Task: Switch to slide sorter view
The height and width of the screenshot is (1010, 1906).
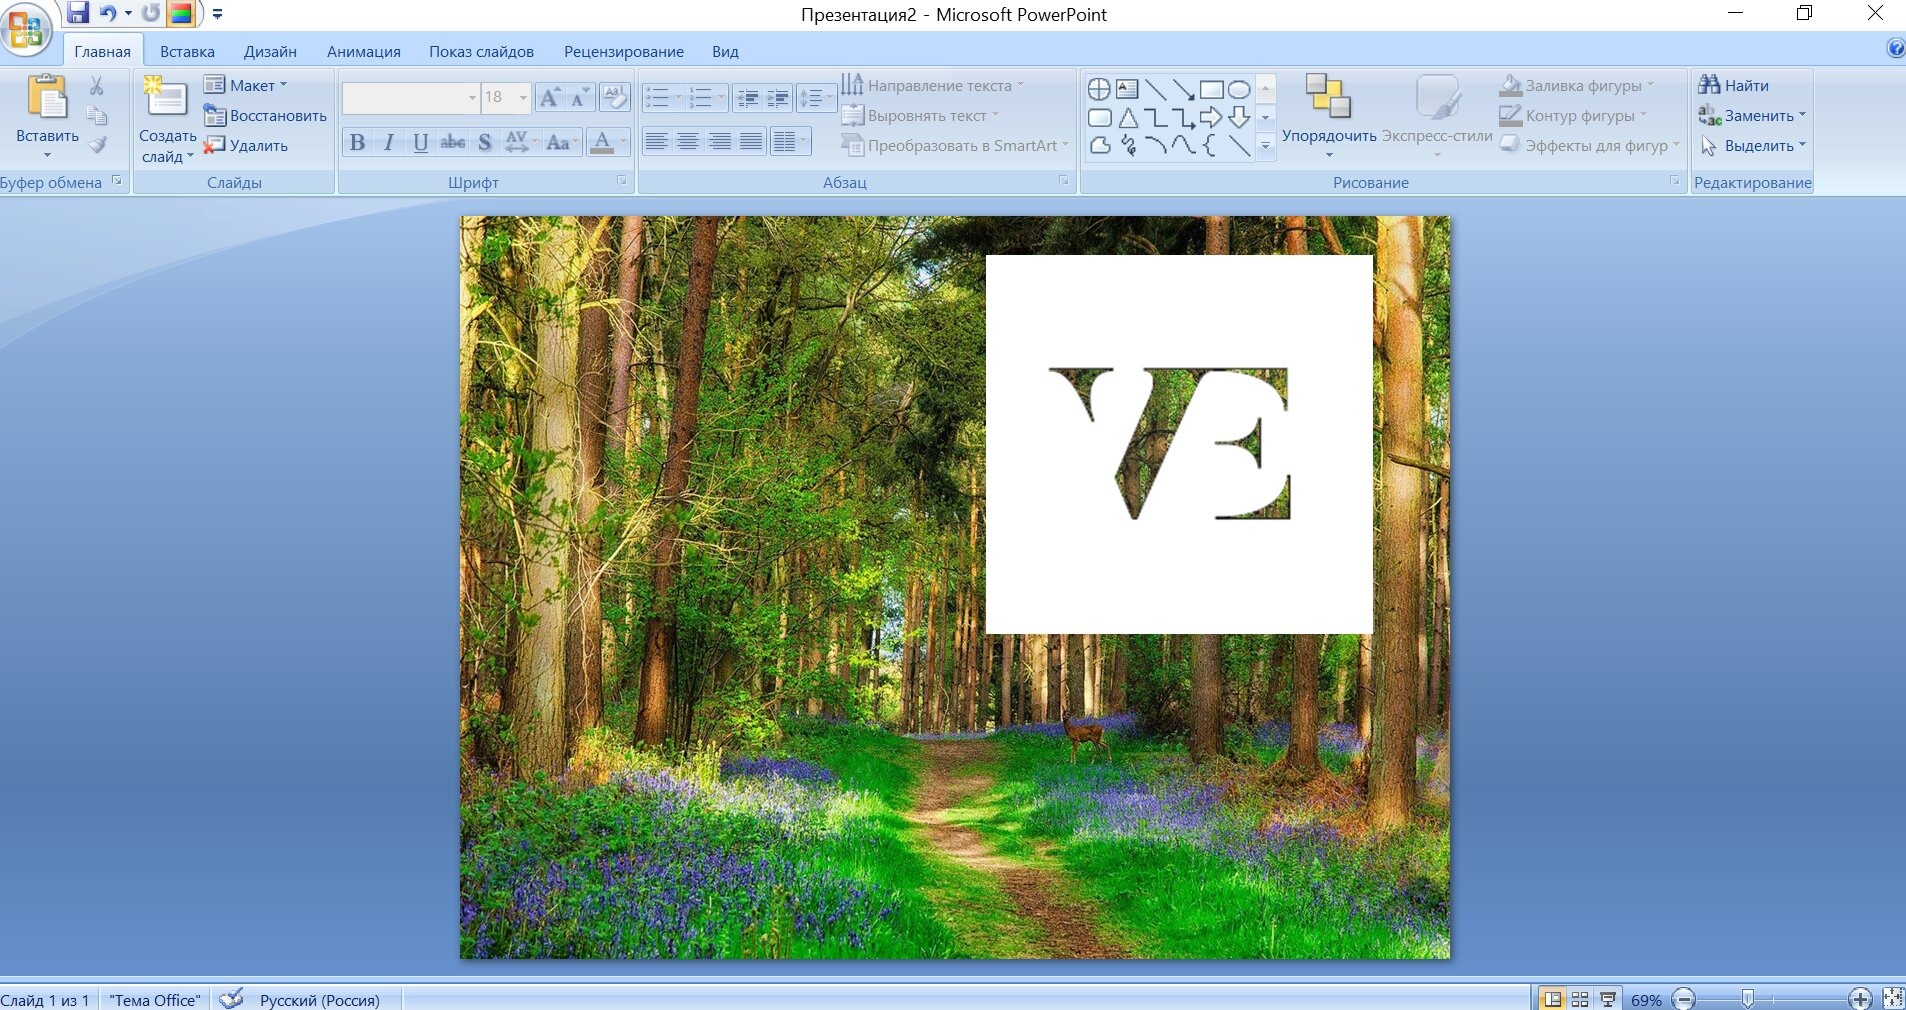Action: (1580, 999)
